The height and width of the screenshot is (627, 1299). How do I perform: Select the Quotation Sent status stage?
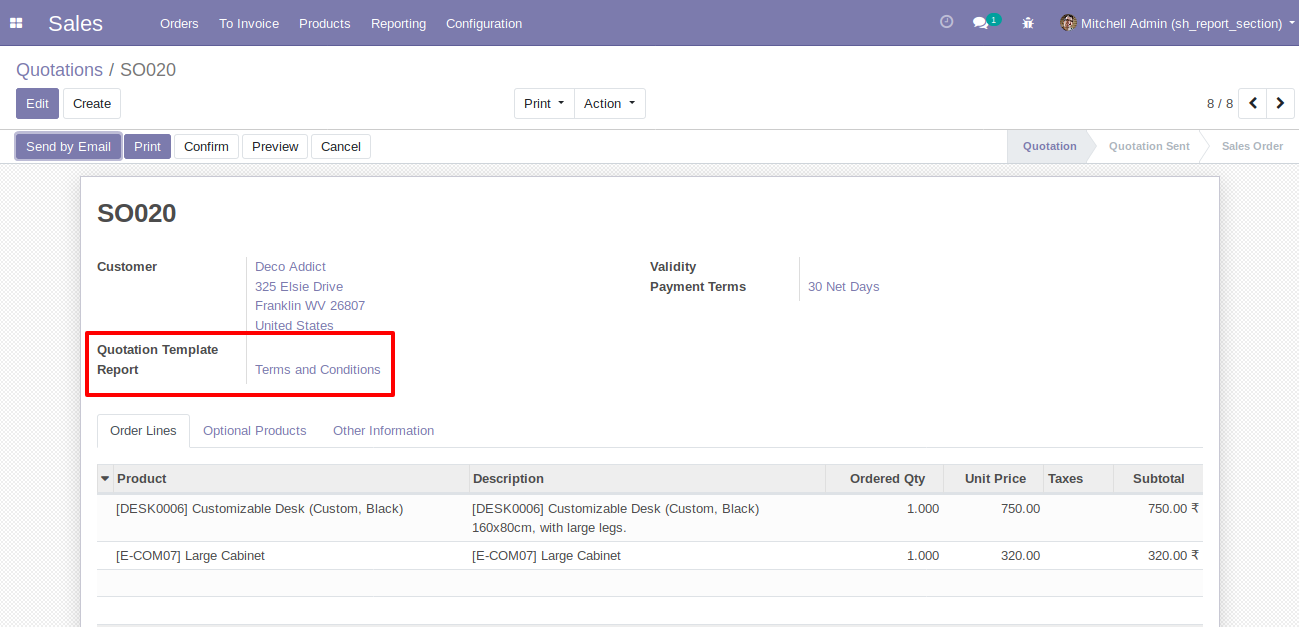pos(1149,146)
